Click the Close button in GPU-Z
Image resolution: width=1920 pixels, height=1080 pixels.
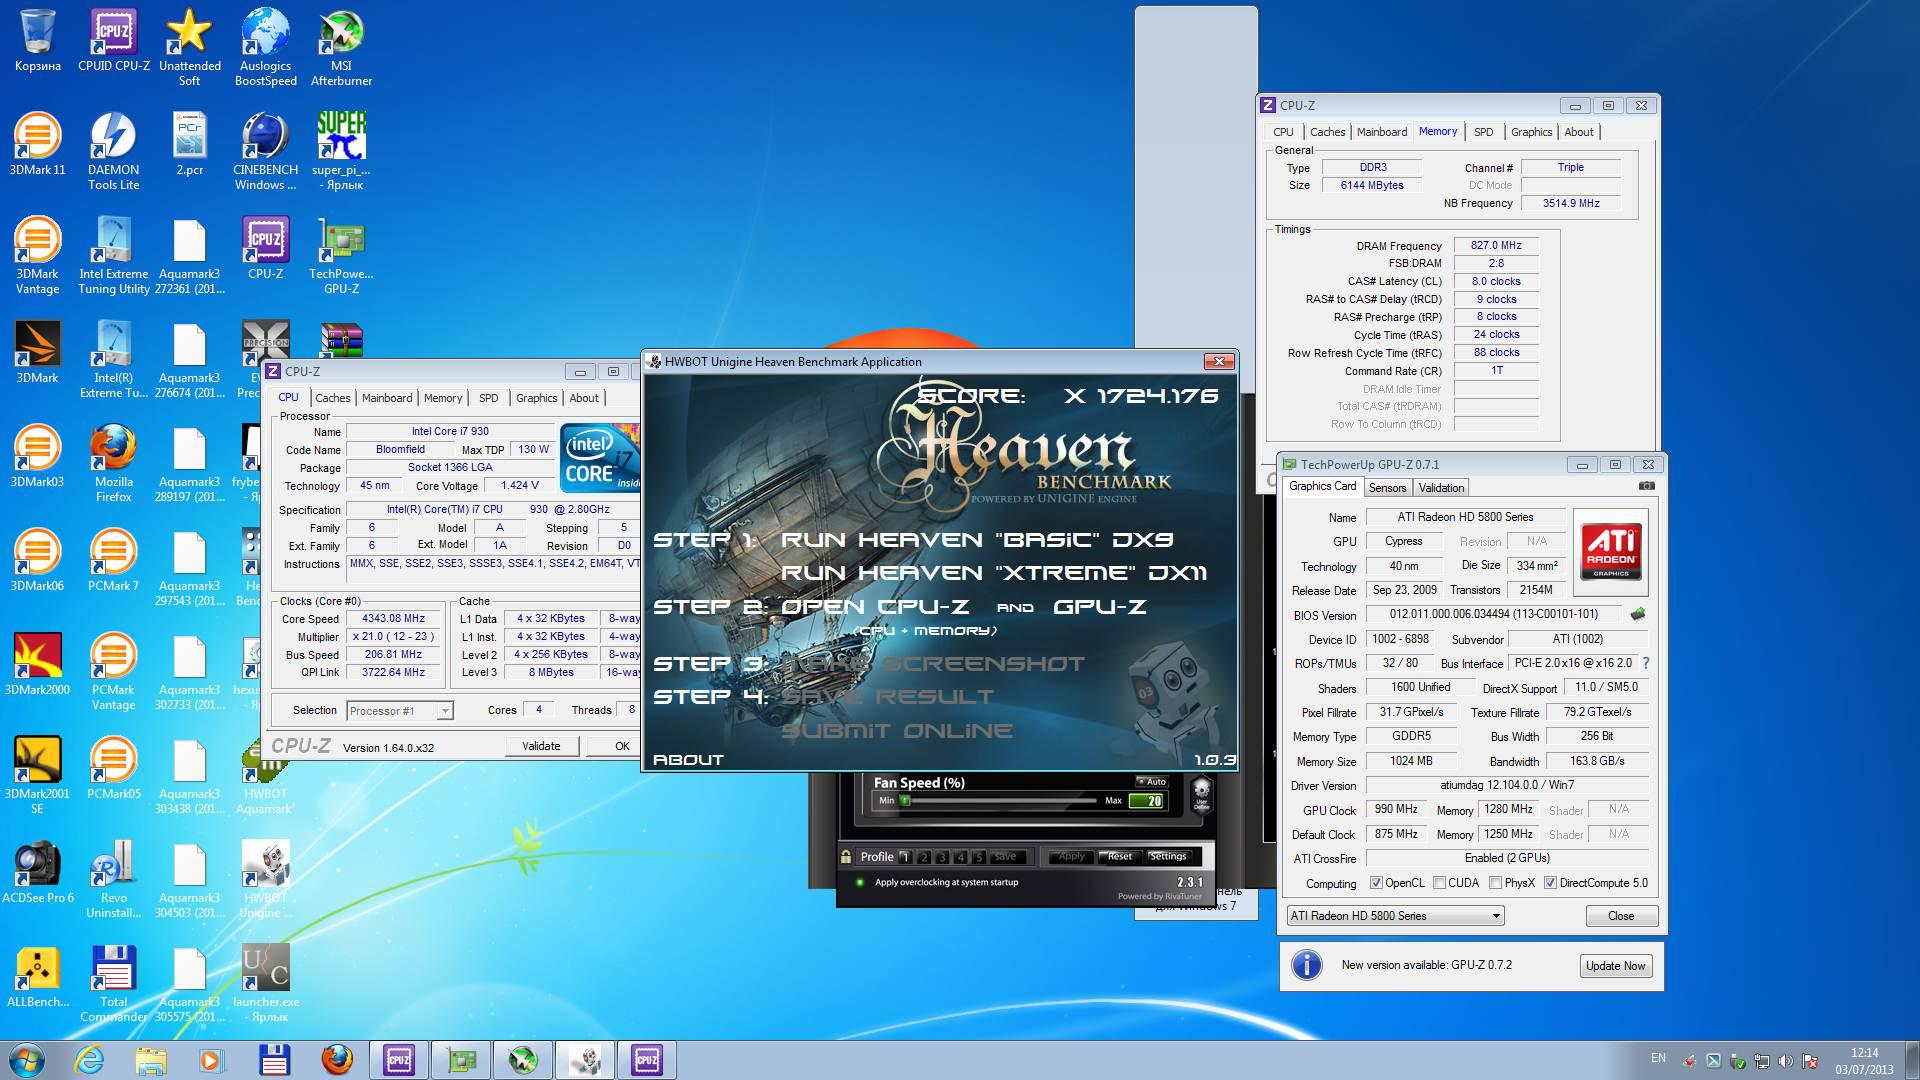(1621, 916)
